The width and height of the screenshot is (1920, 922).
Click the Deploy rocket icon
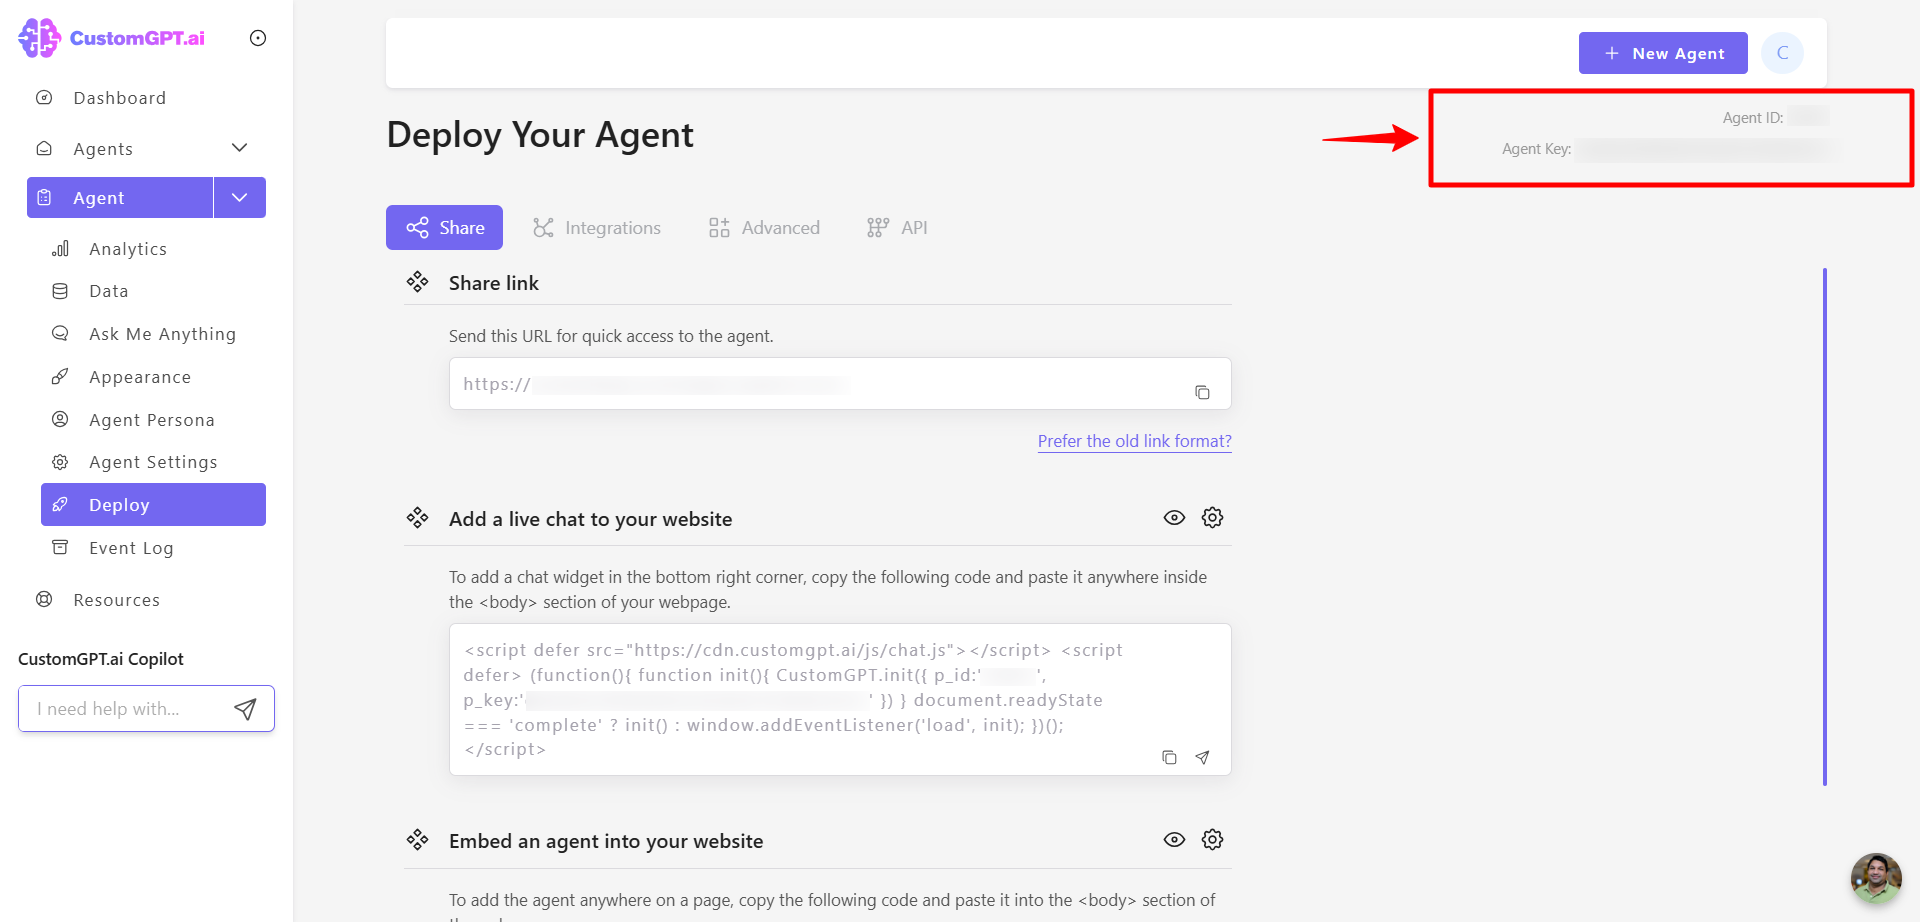pyautogui.click(x=60, y=505)
